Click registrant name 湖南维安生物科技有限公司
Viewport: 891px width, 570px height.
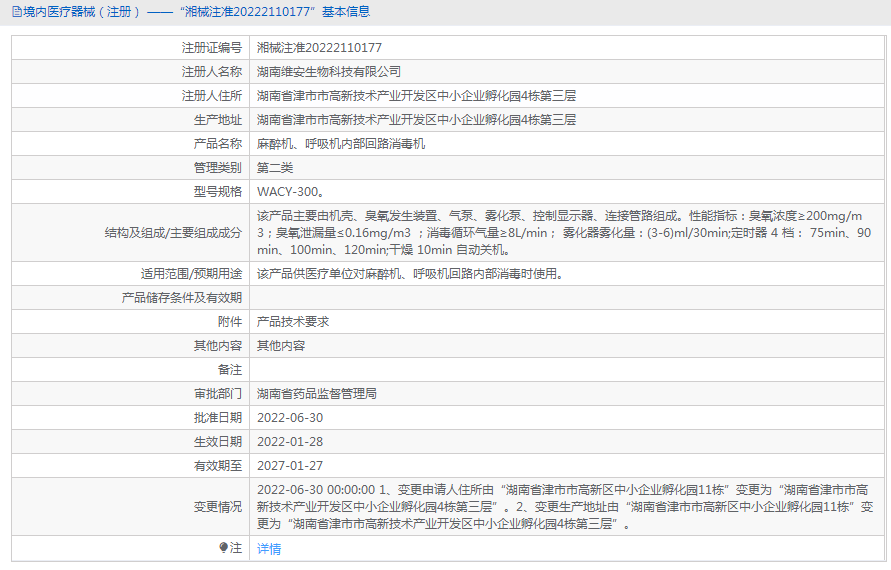329,72
